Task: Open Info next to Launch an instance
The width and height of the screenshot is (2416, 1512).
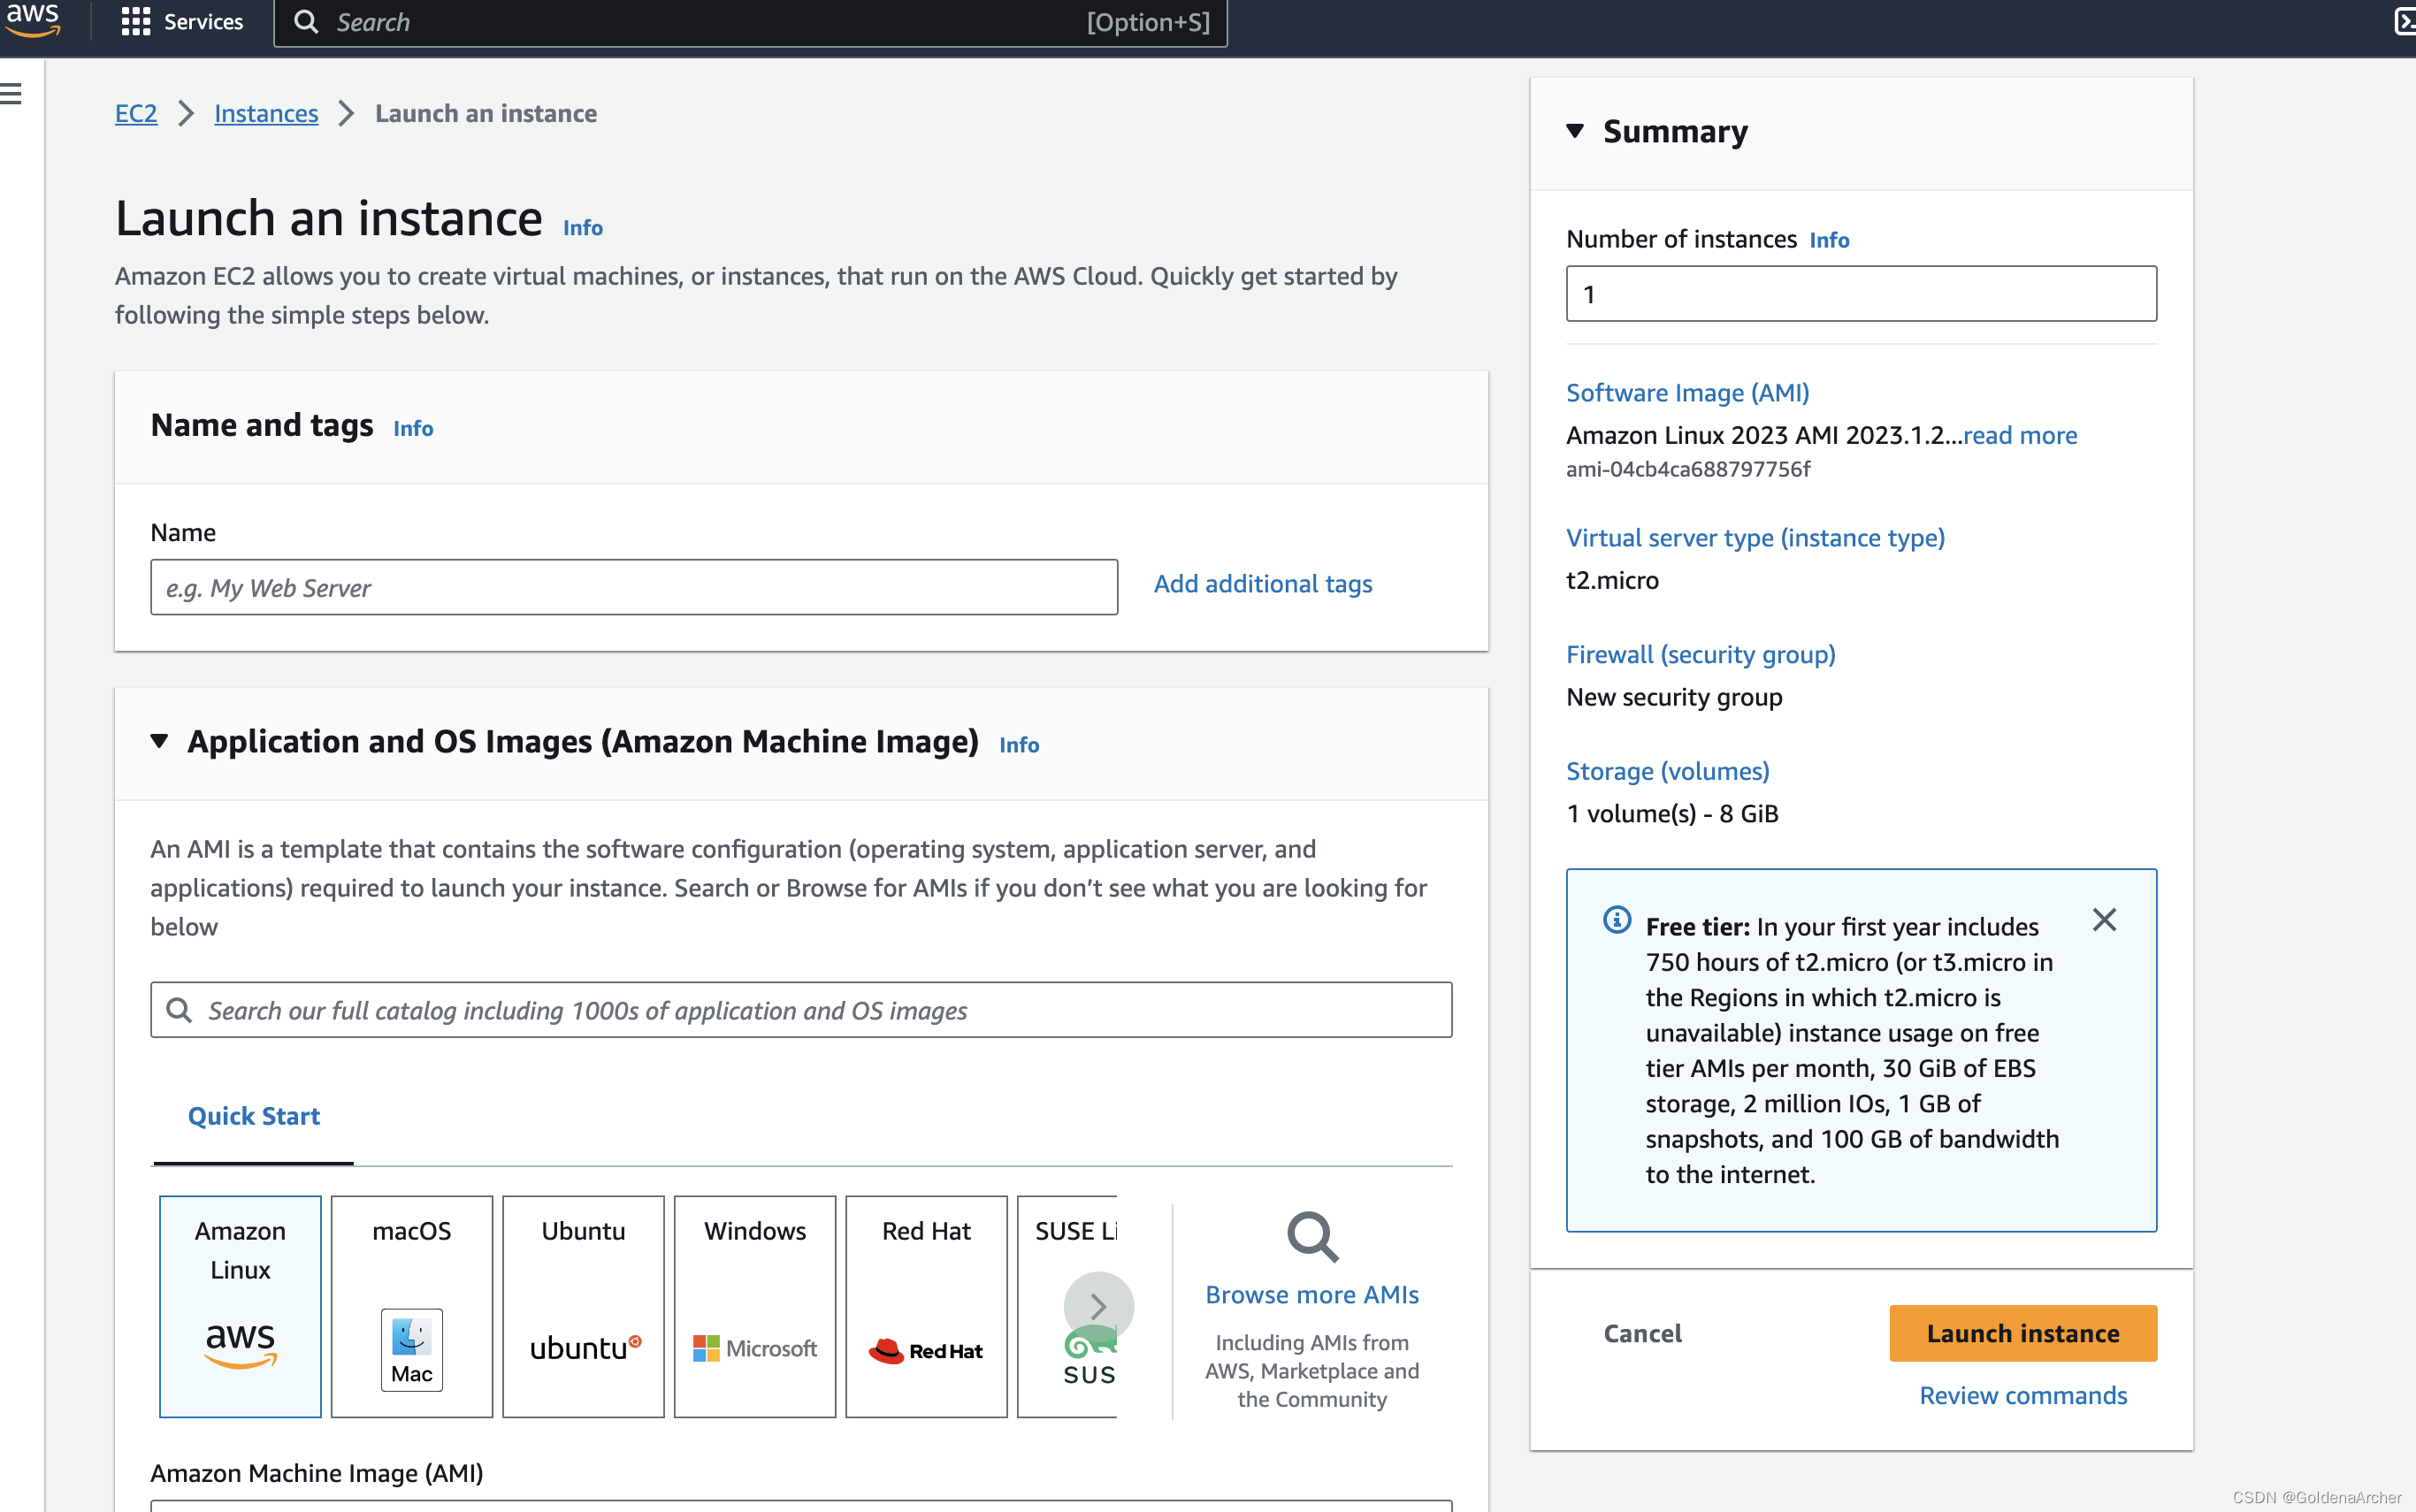Action: tap(582, 228)
